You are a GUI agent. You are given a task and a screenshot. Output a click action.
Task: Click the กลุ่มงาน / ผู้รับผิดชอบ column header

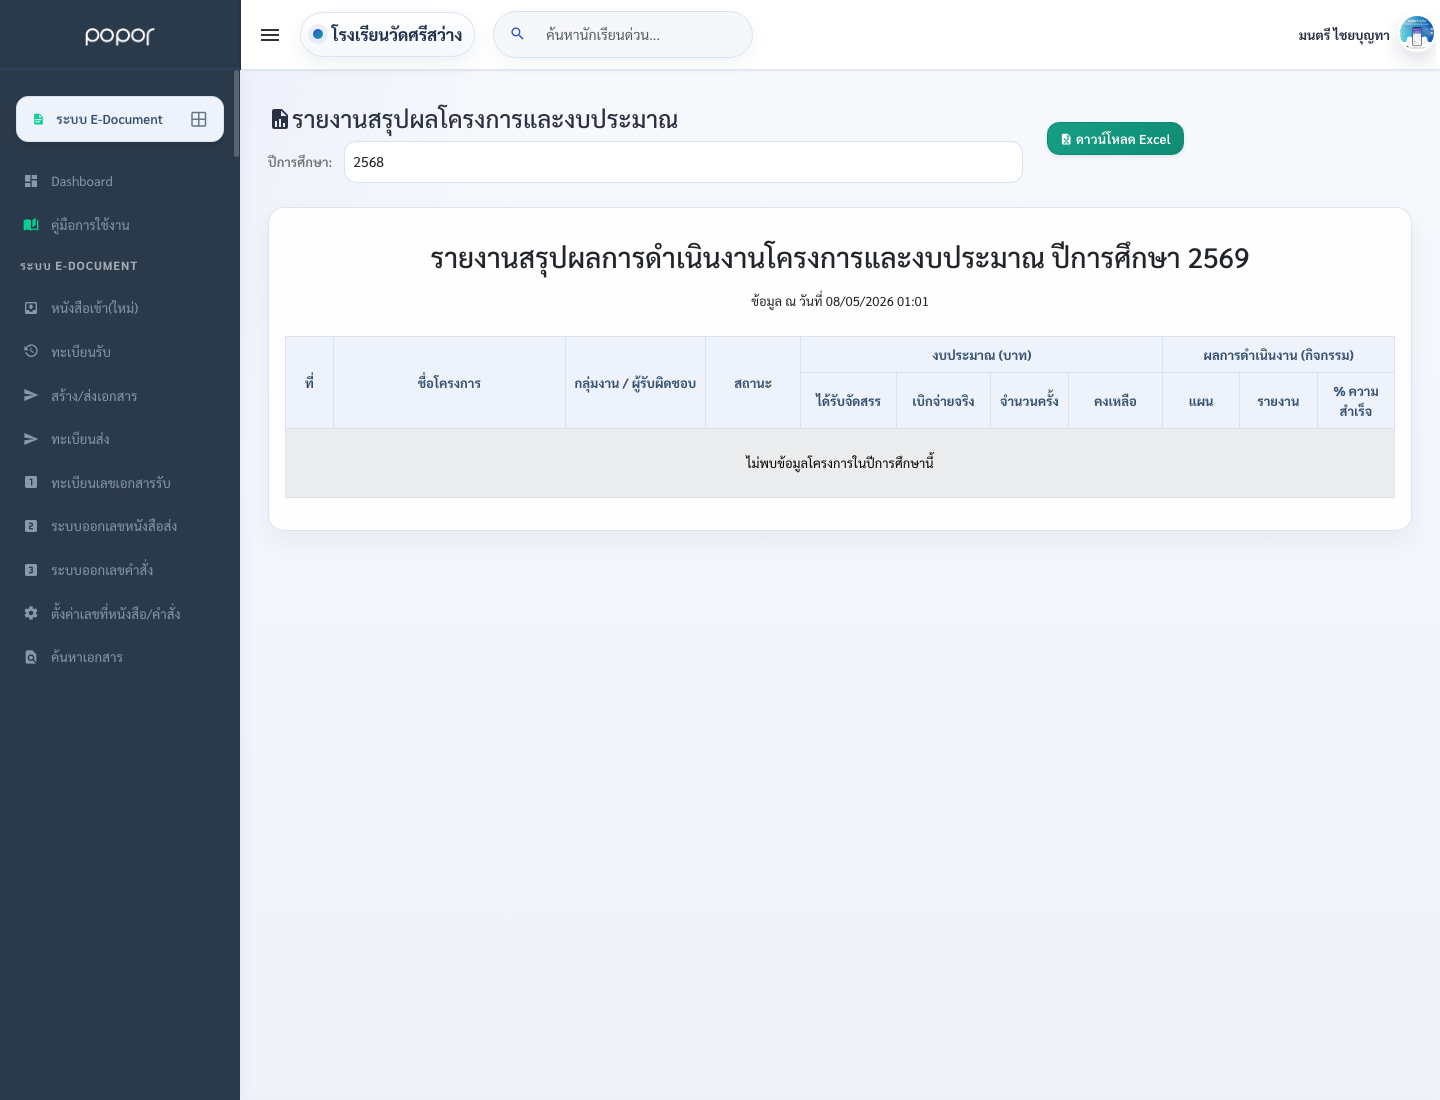pyautogui.click(x=635, y=383)
